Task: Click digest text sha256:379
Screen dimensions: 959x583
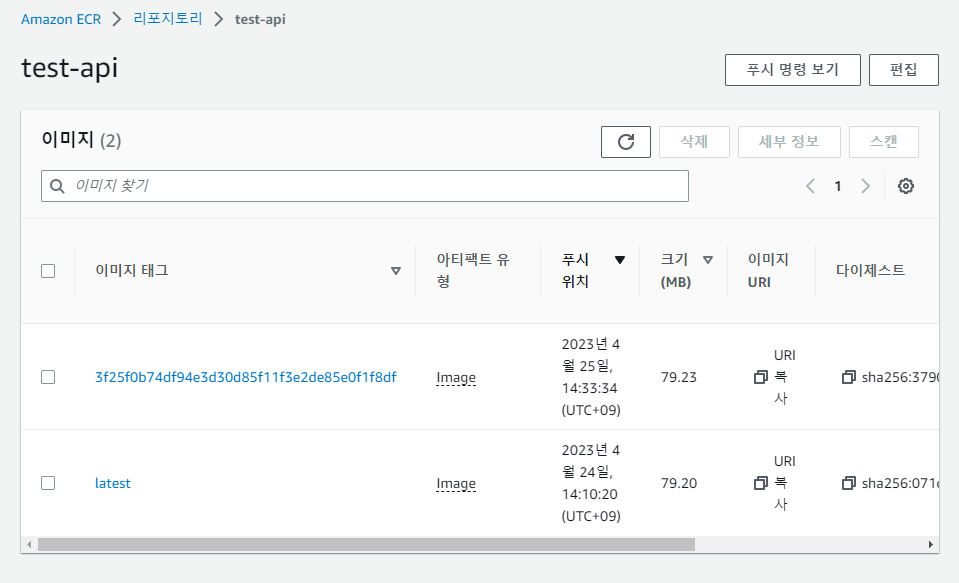Action: 900,377
